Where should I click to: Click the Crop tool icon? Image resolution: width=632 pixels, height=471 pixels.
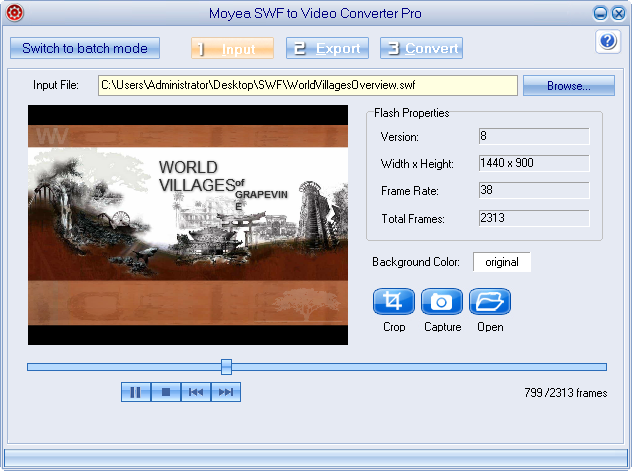[393, 301]
